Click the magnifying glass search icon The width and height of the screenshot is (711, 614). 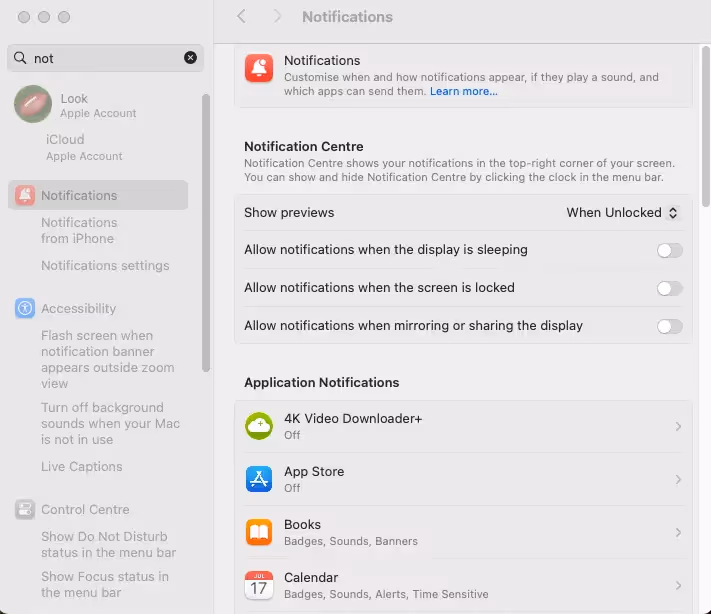[20, 58]
